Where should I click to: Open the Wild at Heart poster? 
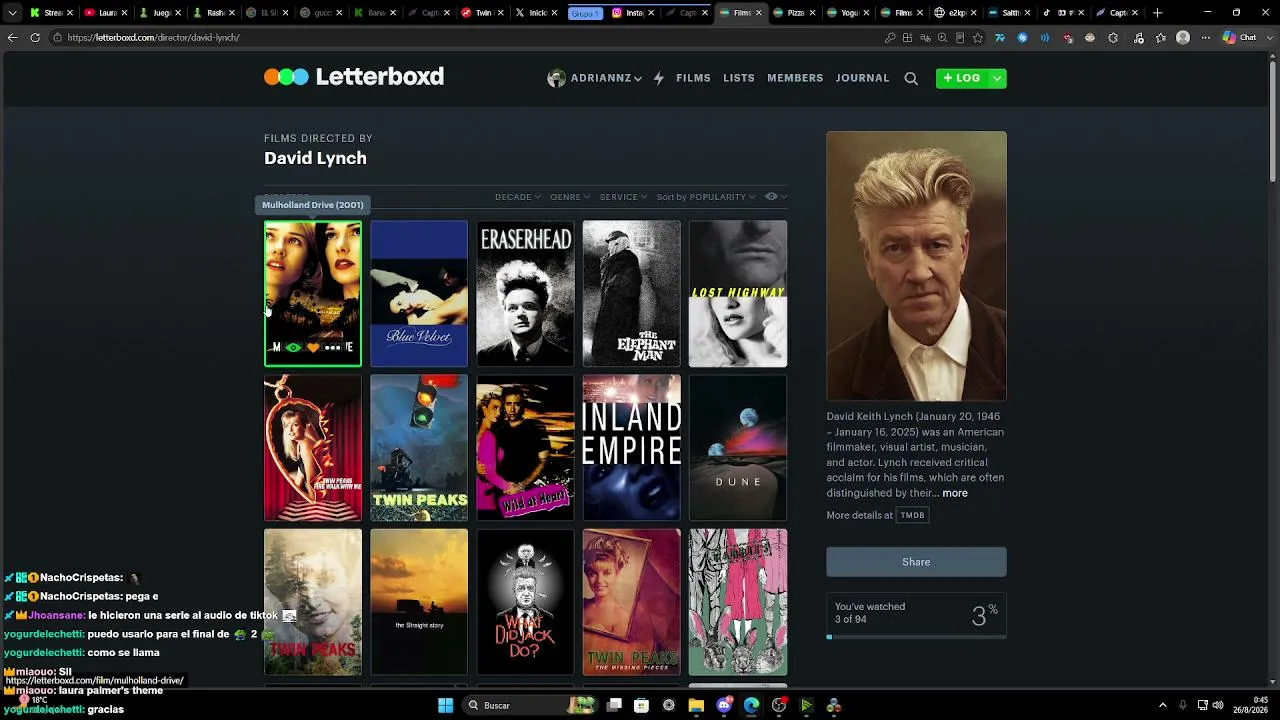click(x=525, y=448)
